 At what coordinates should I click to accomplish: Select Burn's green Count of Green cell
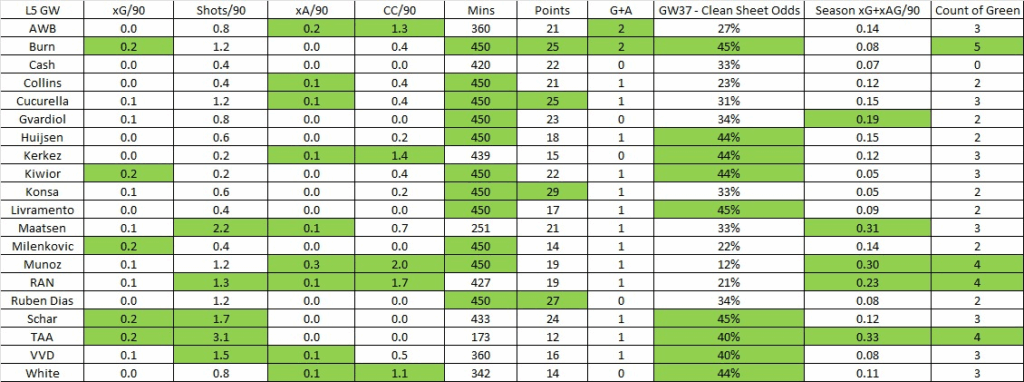(x=977, y=46)
